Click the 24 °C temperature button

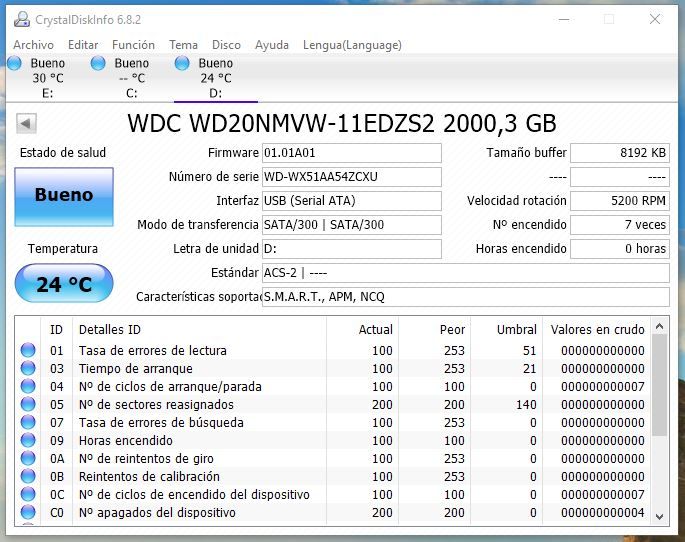(x=64, y=284)
